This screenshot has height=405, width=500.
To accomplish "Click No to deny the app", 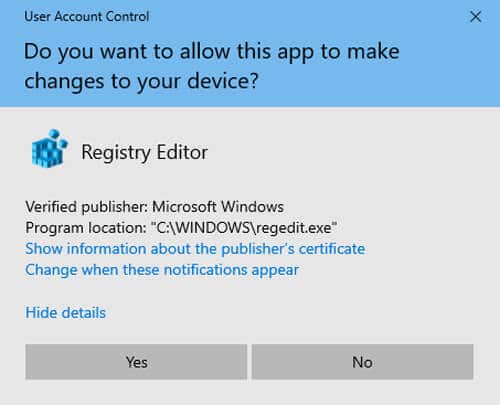I will (363, 362).
